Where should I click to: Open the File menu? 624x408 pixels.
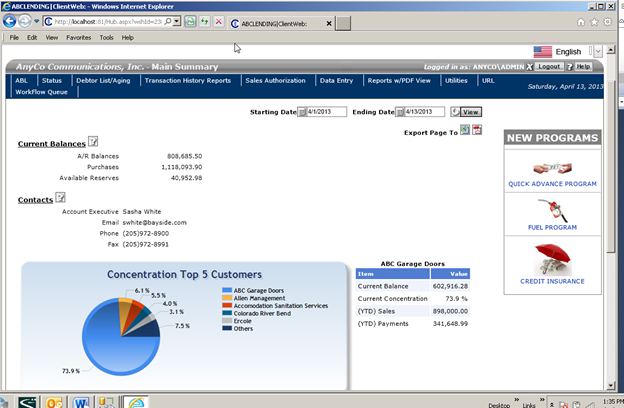point(14,37)
